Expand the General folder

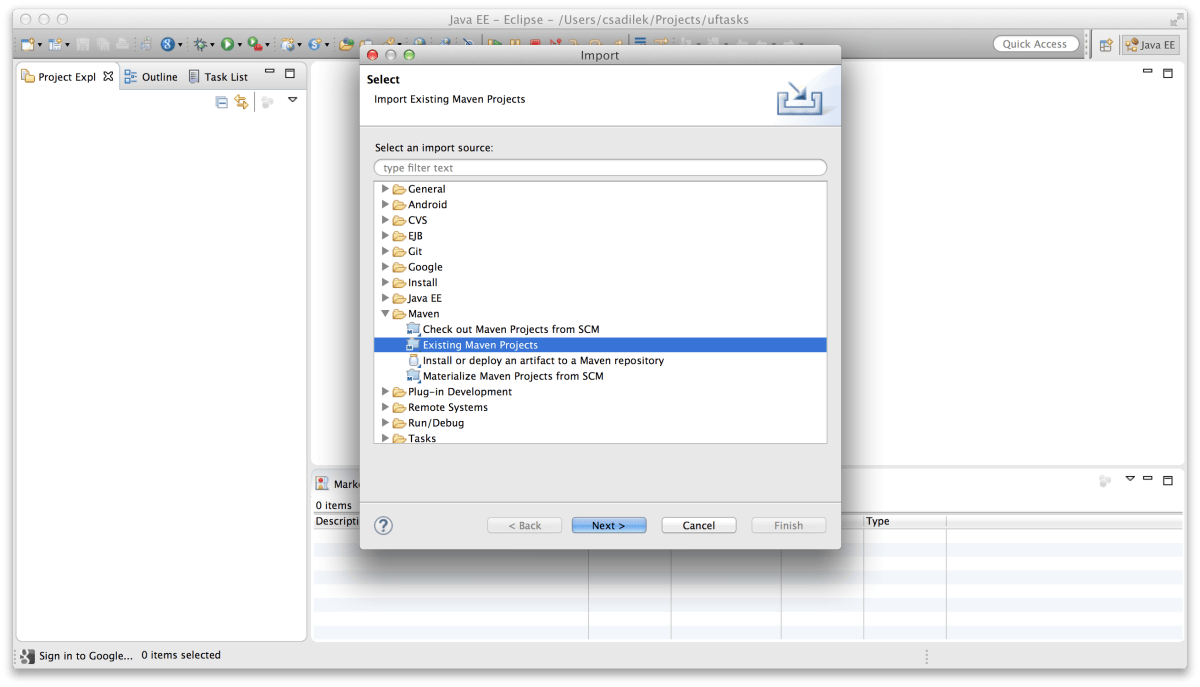click(385, 189)
